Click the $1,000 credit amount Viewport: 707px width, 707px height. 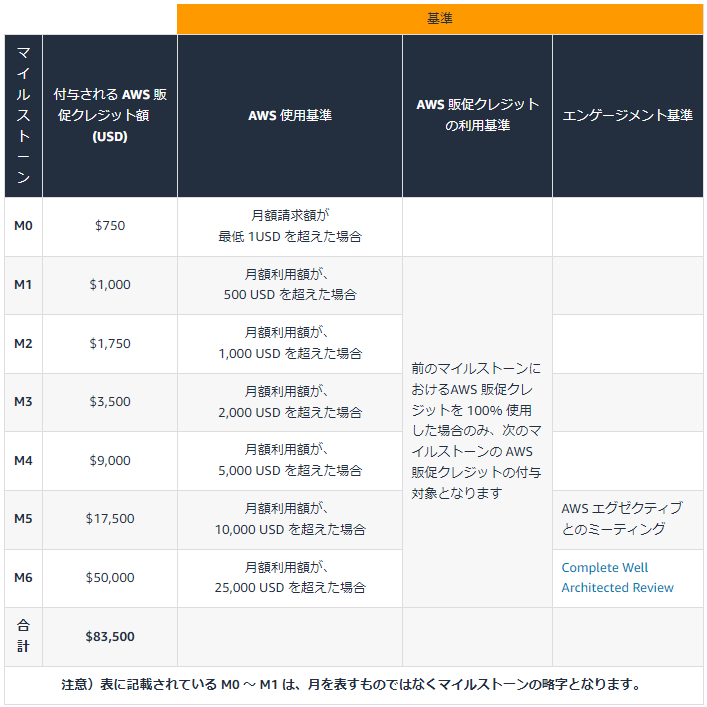click(110, 285)
